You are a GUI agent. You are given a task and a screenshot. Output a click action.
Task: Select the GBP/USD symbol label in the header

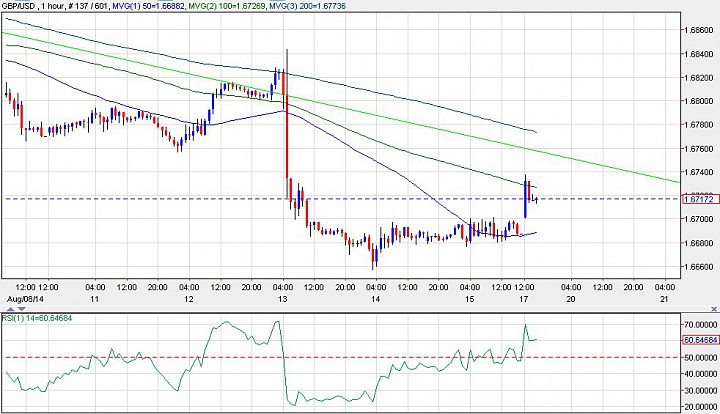pos(17,6)
